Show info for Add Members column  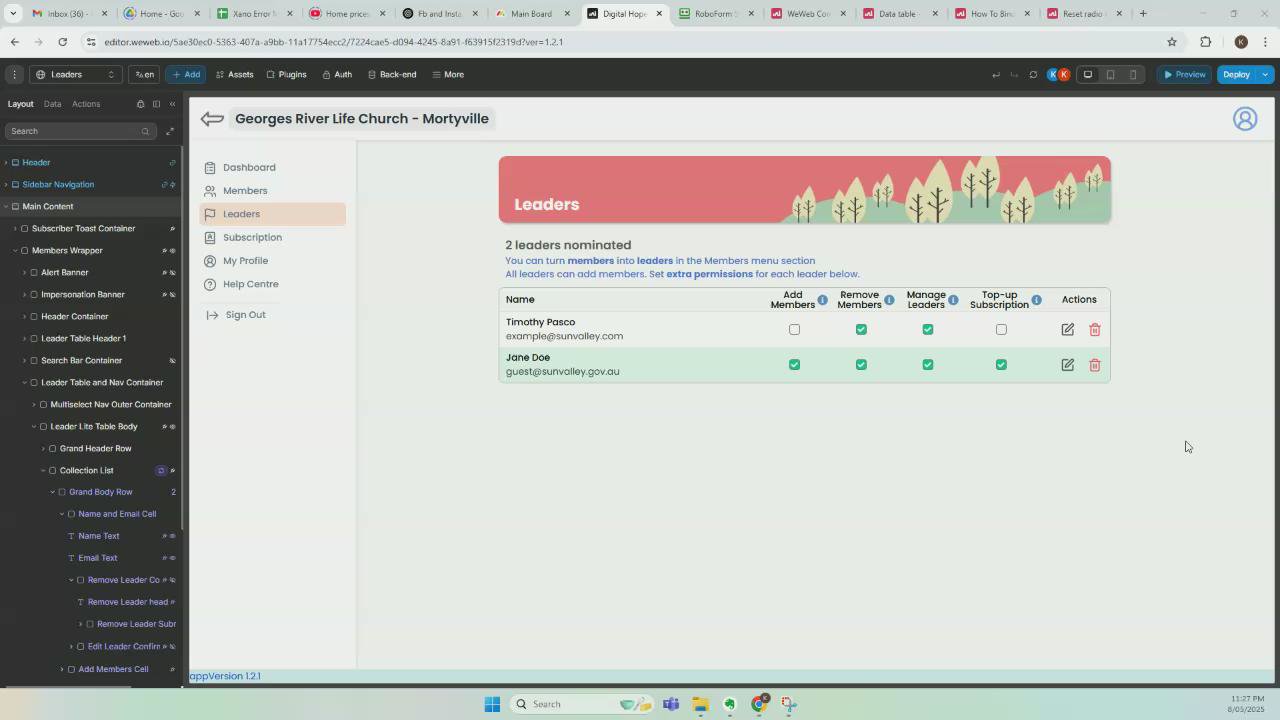pyautogui.click(x=823, y=300)
